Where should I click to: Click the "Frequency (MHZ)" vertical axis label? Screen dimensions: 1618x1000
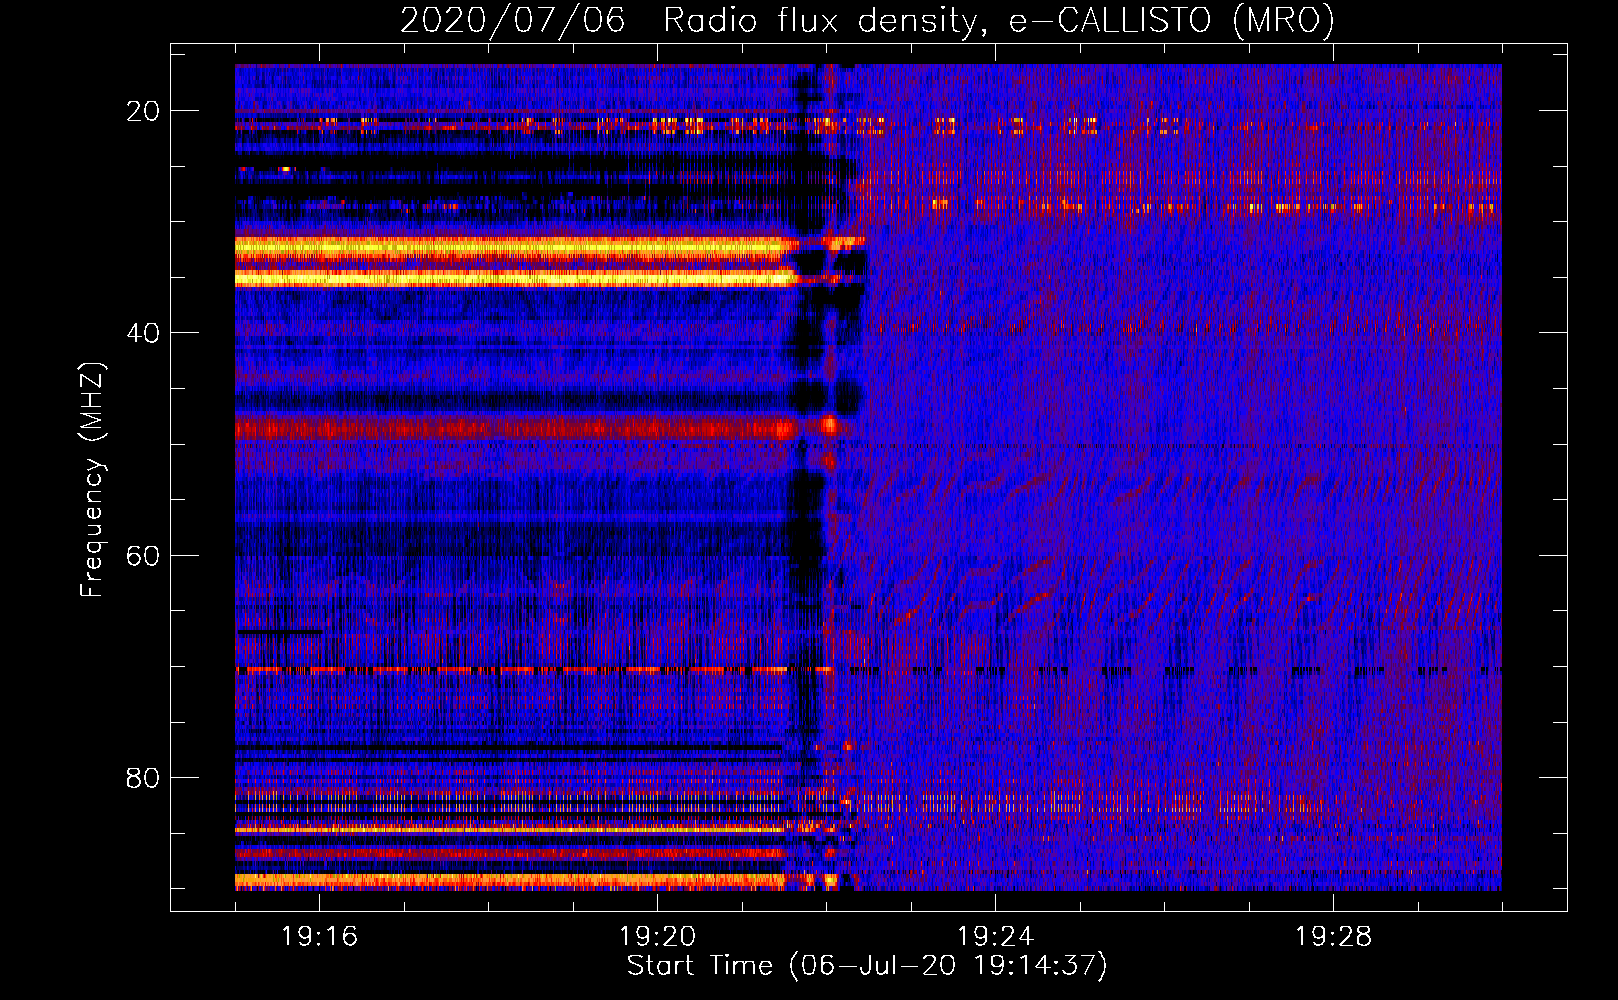point(92,480)
